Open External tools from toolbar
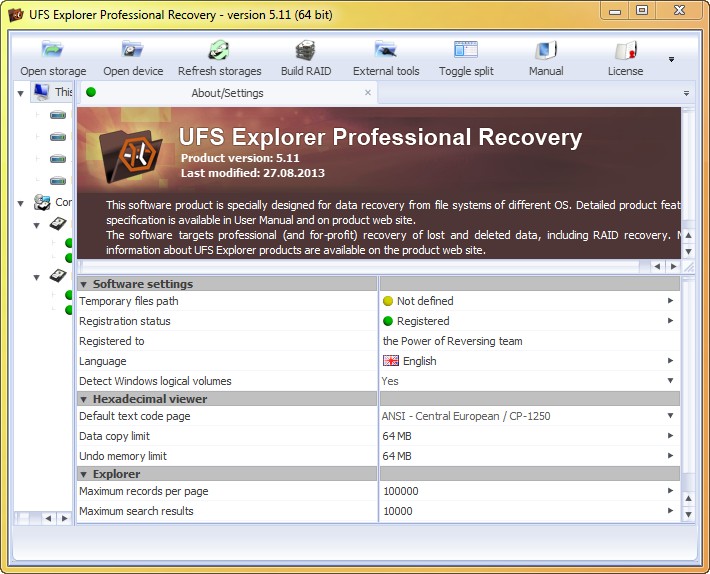The width and height of the screenshot is (710, 574). click(386, 50)
